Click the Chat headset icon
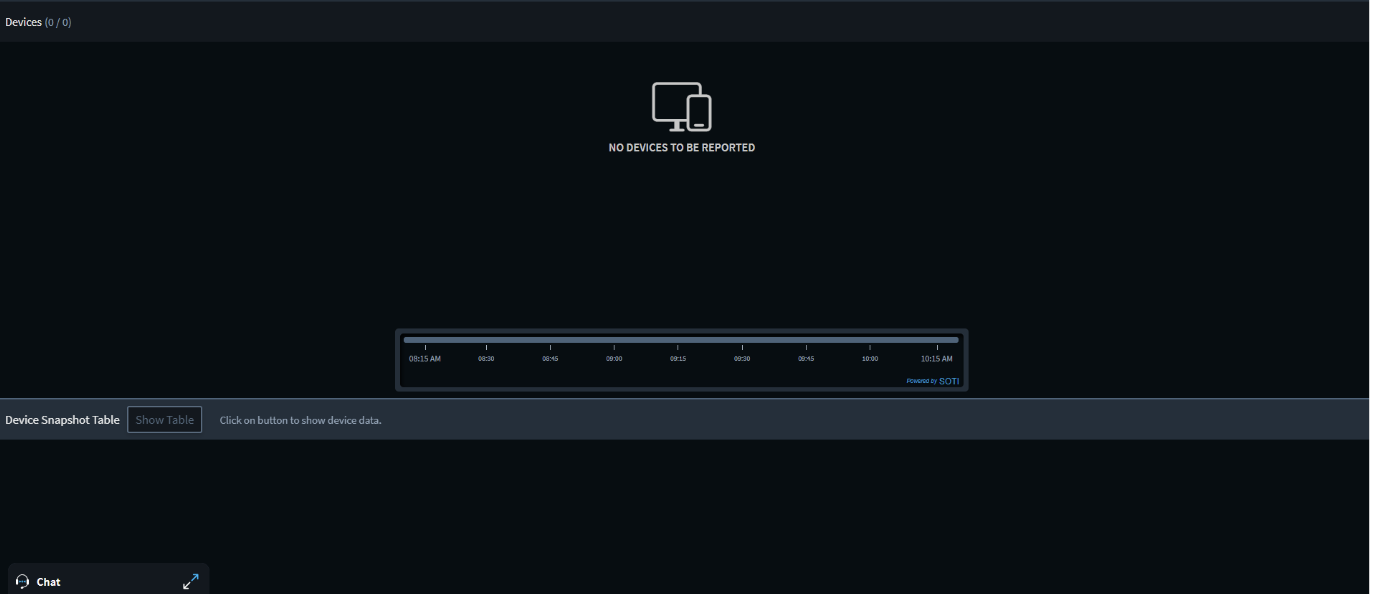The image size is (1376, 594). [23, 581]
